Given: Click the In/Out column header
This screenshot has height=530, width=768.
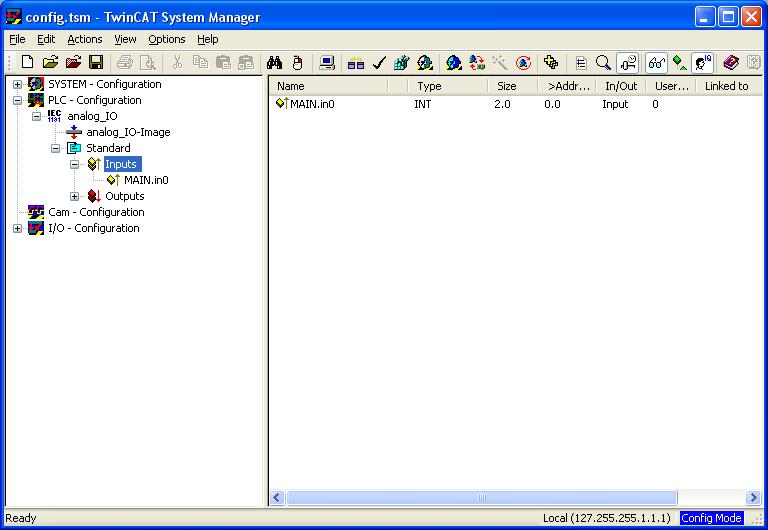Looking at the screenshot, I should coord(621,86).
